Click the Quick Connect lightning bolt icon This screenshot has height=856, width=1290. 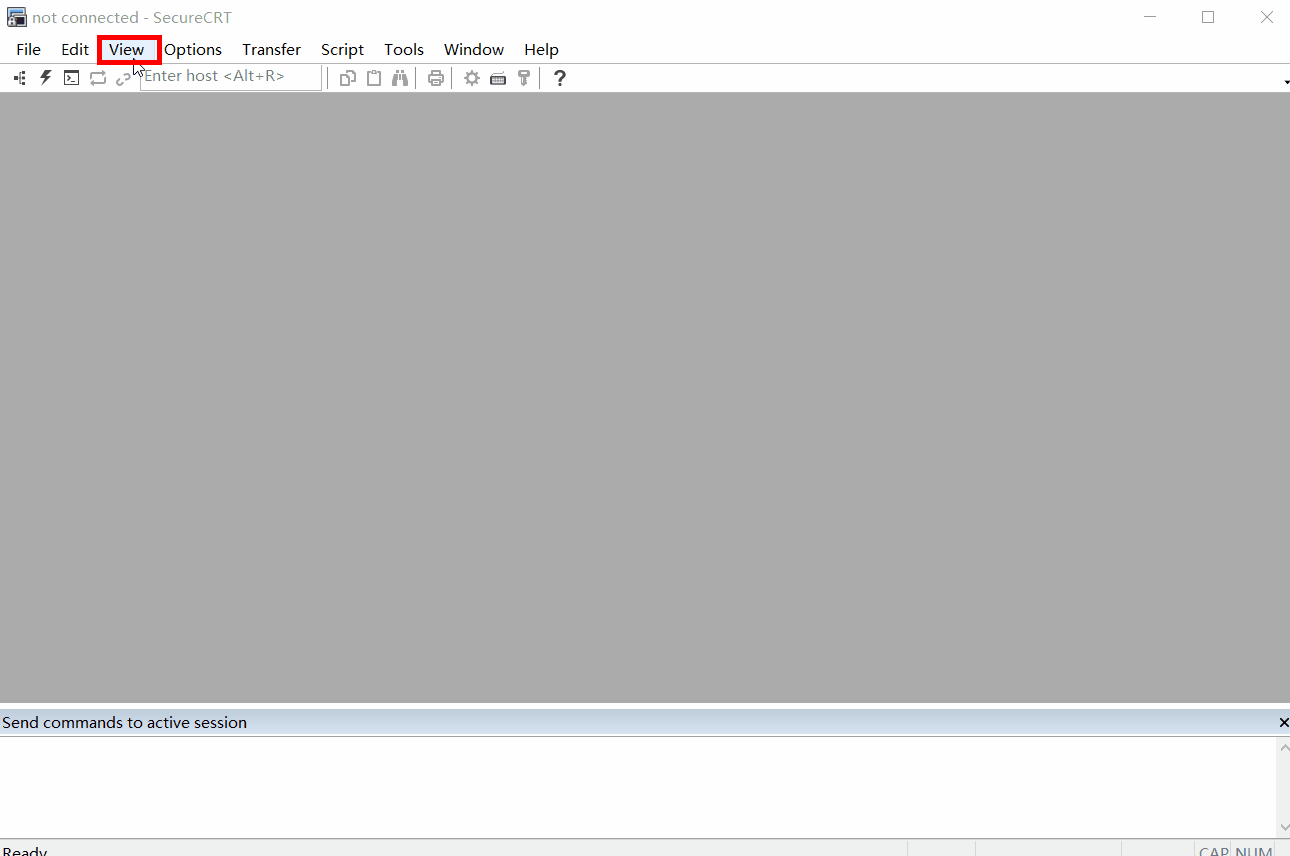tap(45, 78)
